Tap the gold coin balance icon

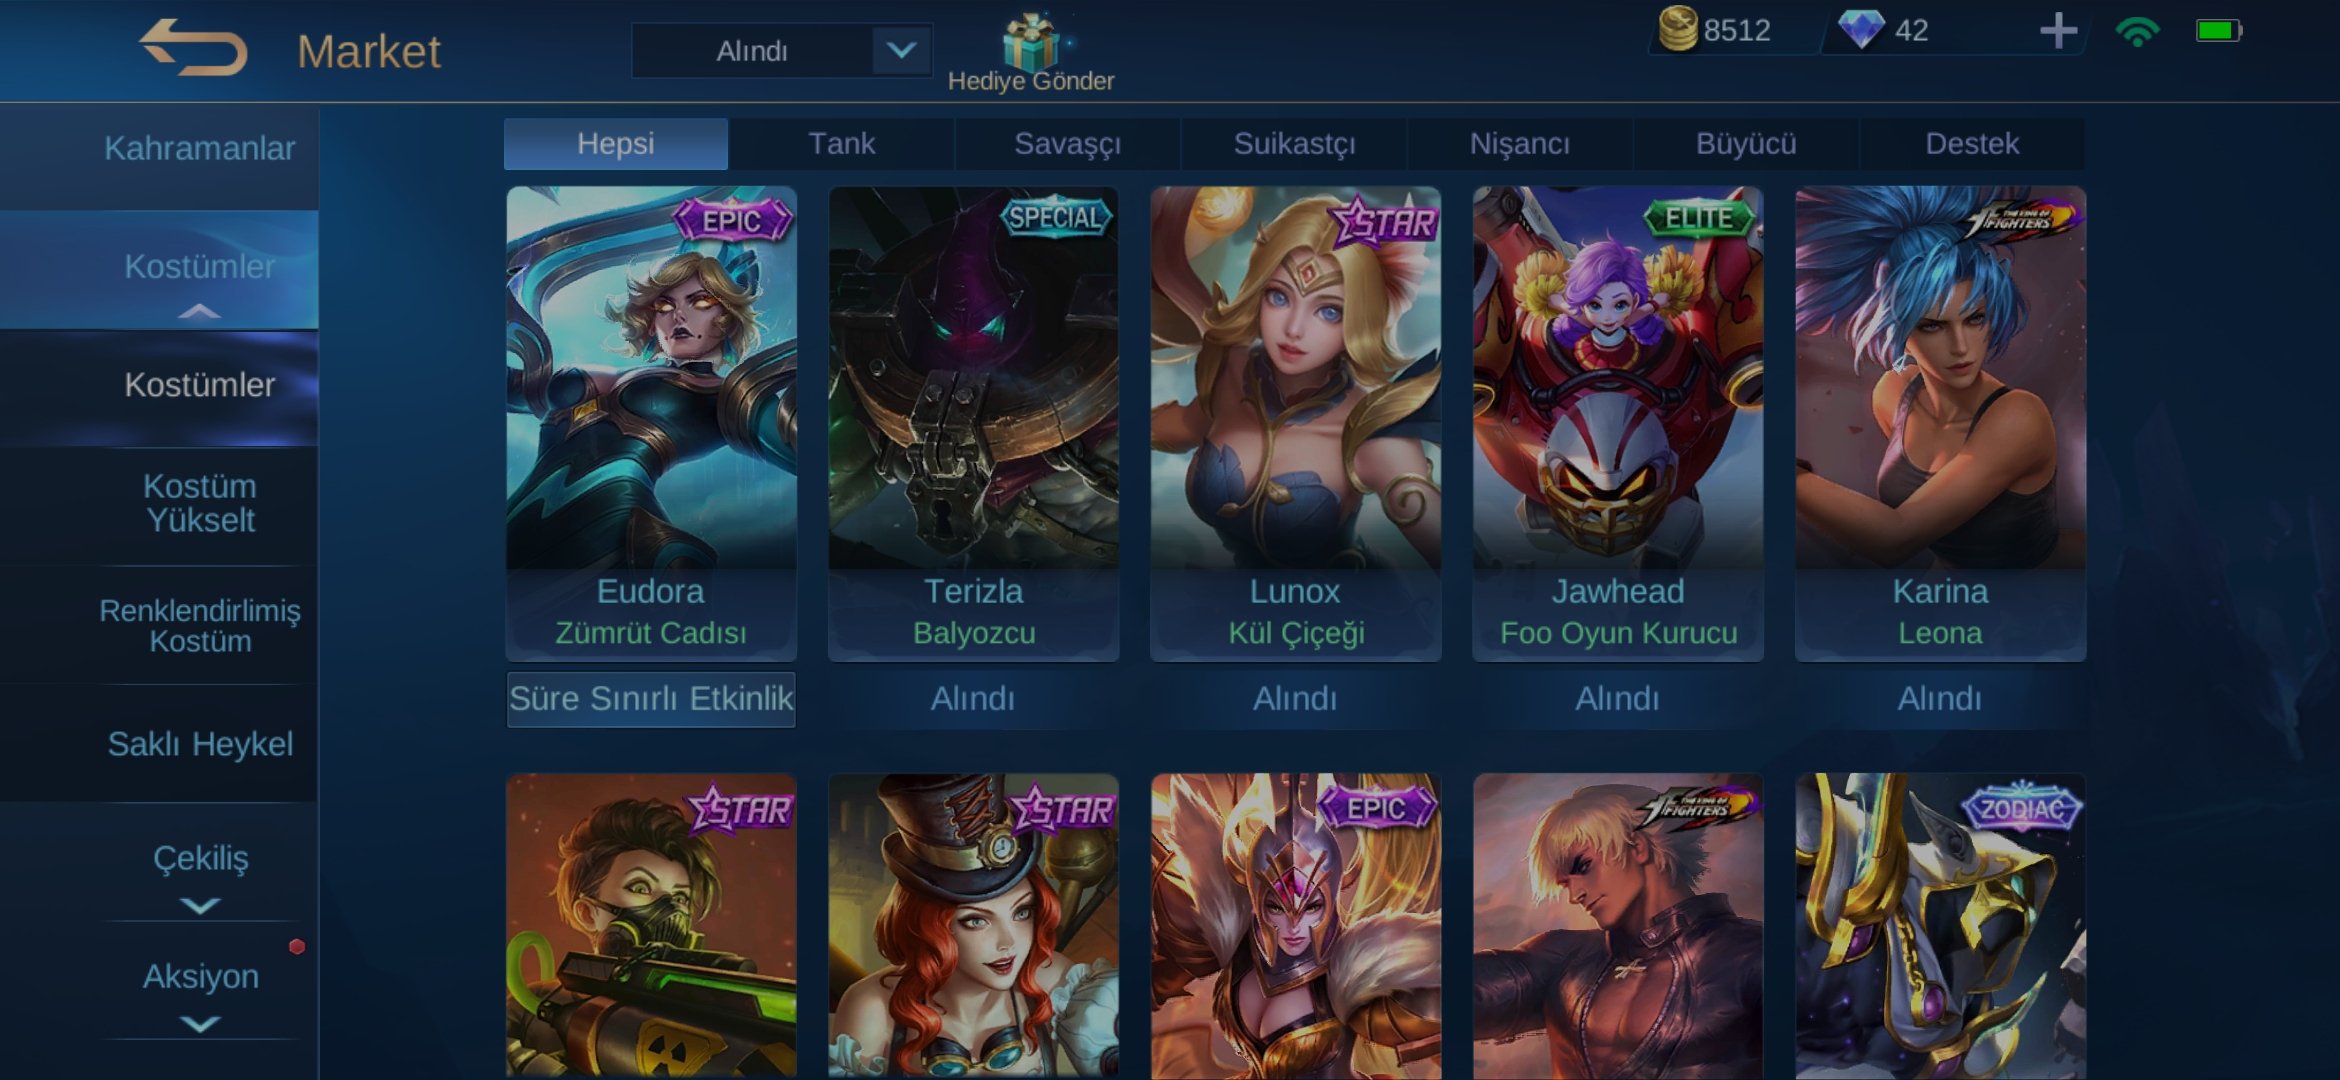pyautogui.click(x=1678, y=29)
